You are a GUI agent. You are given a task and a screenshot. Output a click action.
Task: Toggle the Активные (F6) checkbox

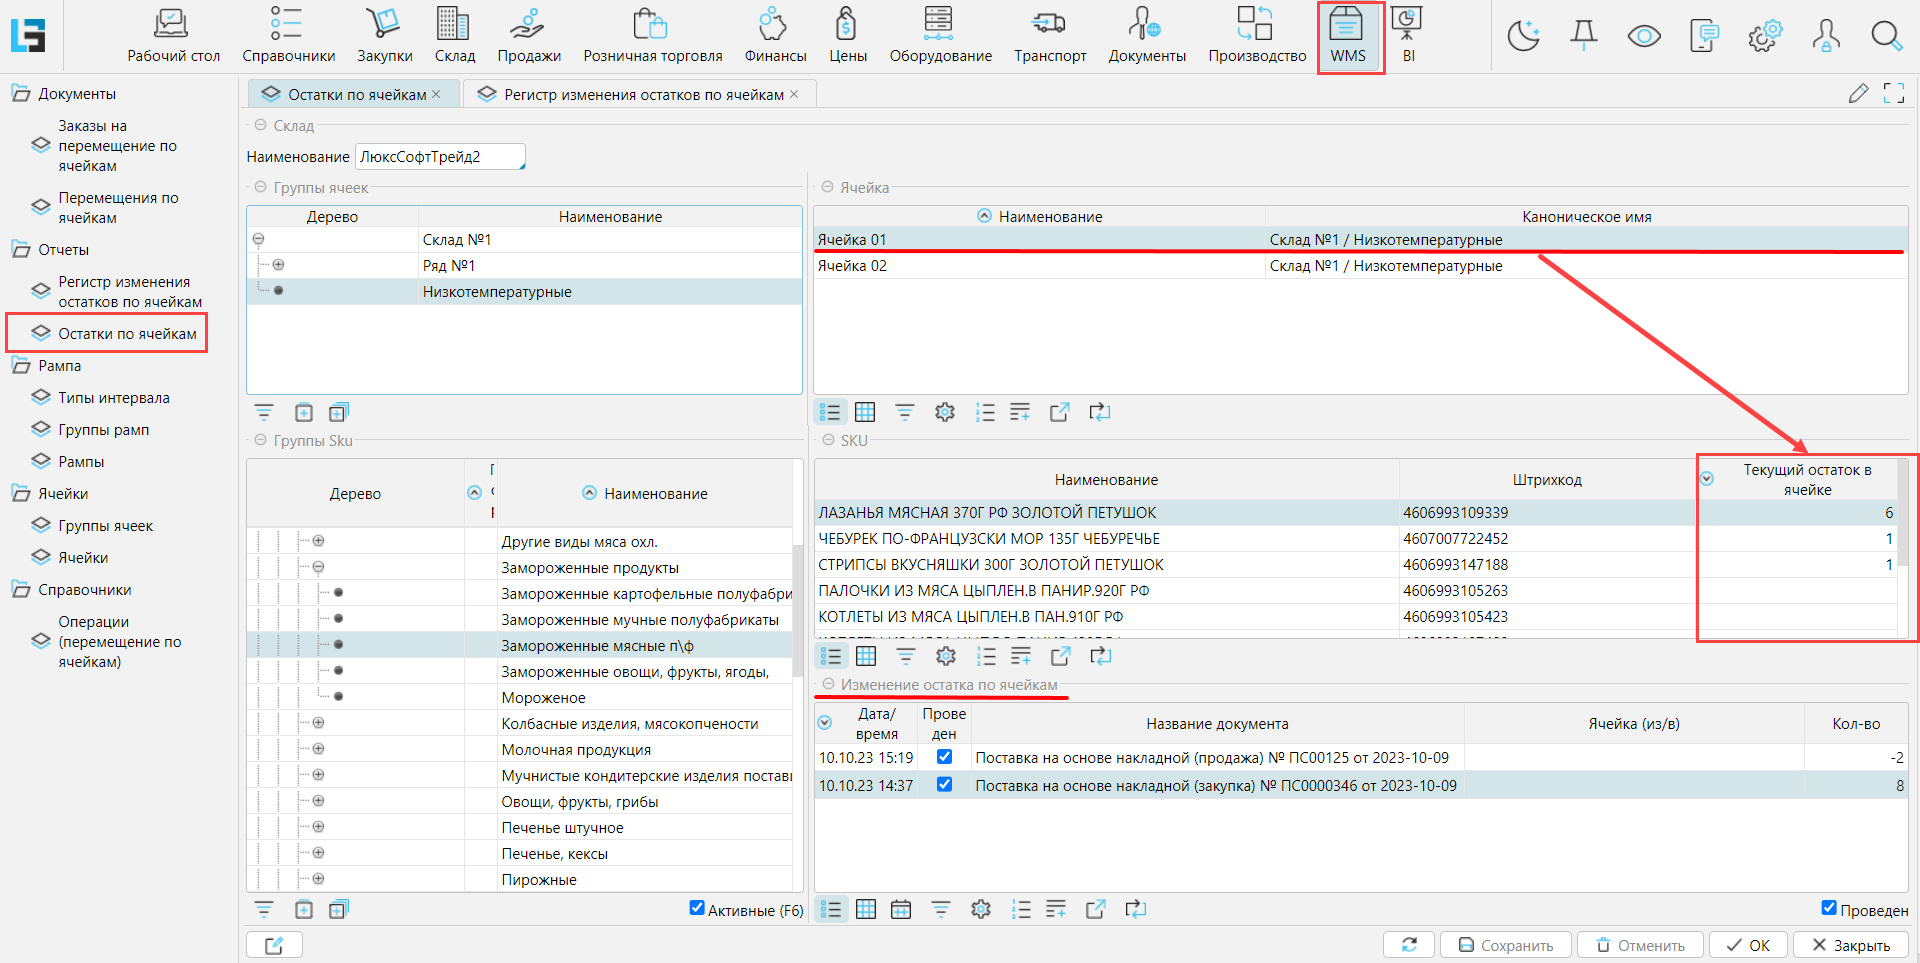point(697,908)
